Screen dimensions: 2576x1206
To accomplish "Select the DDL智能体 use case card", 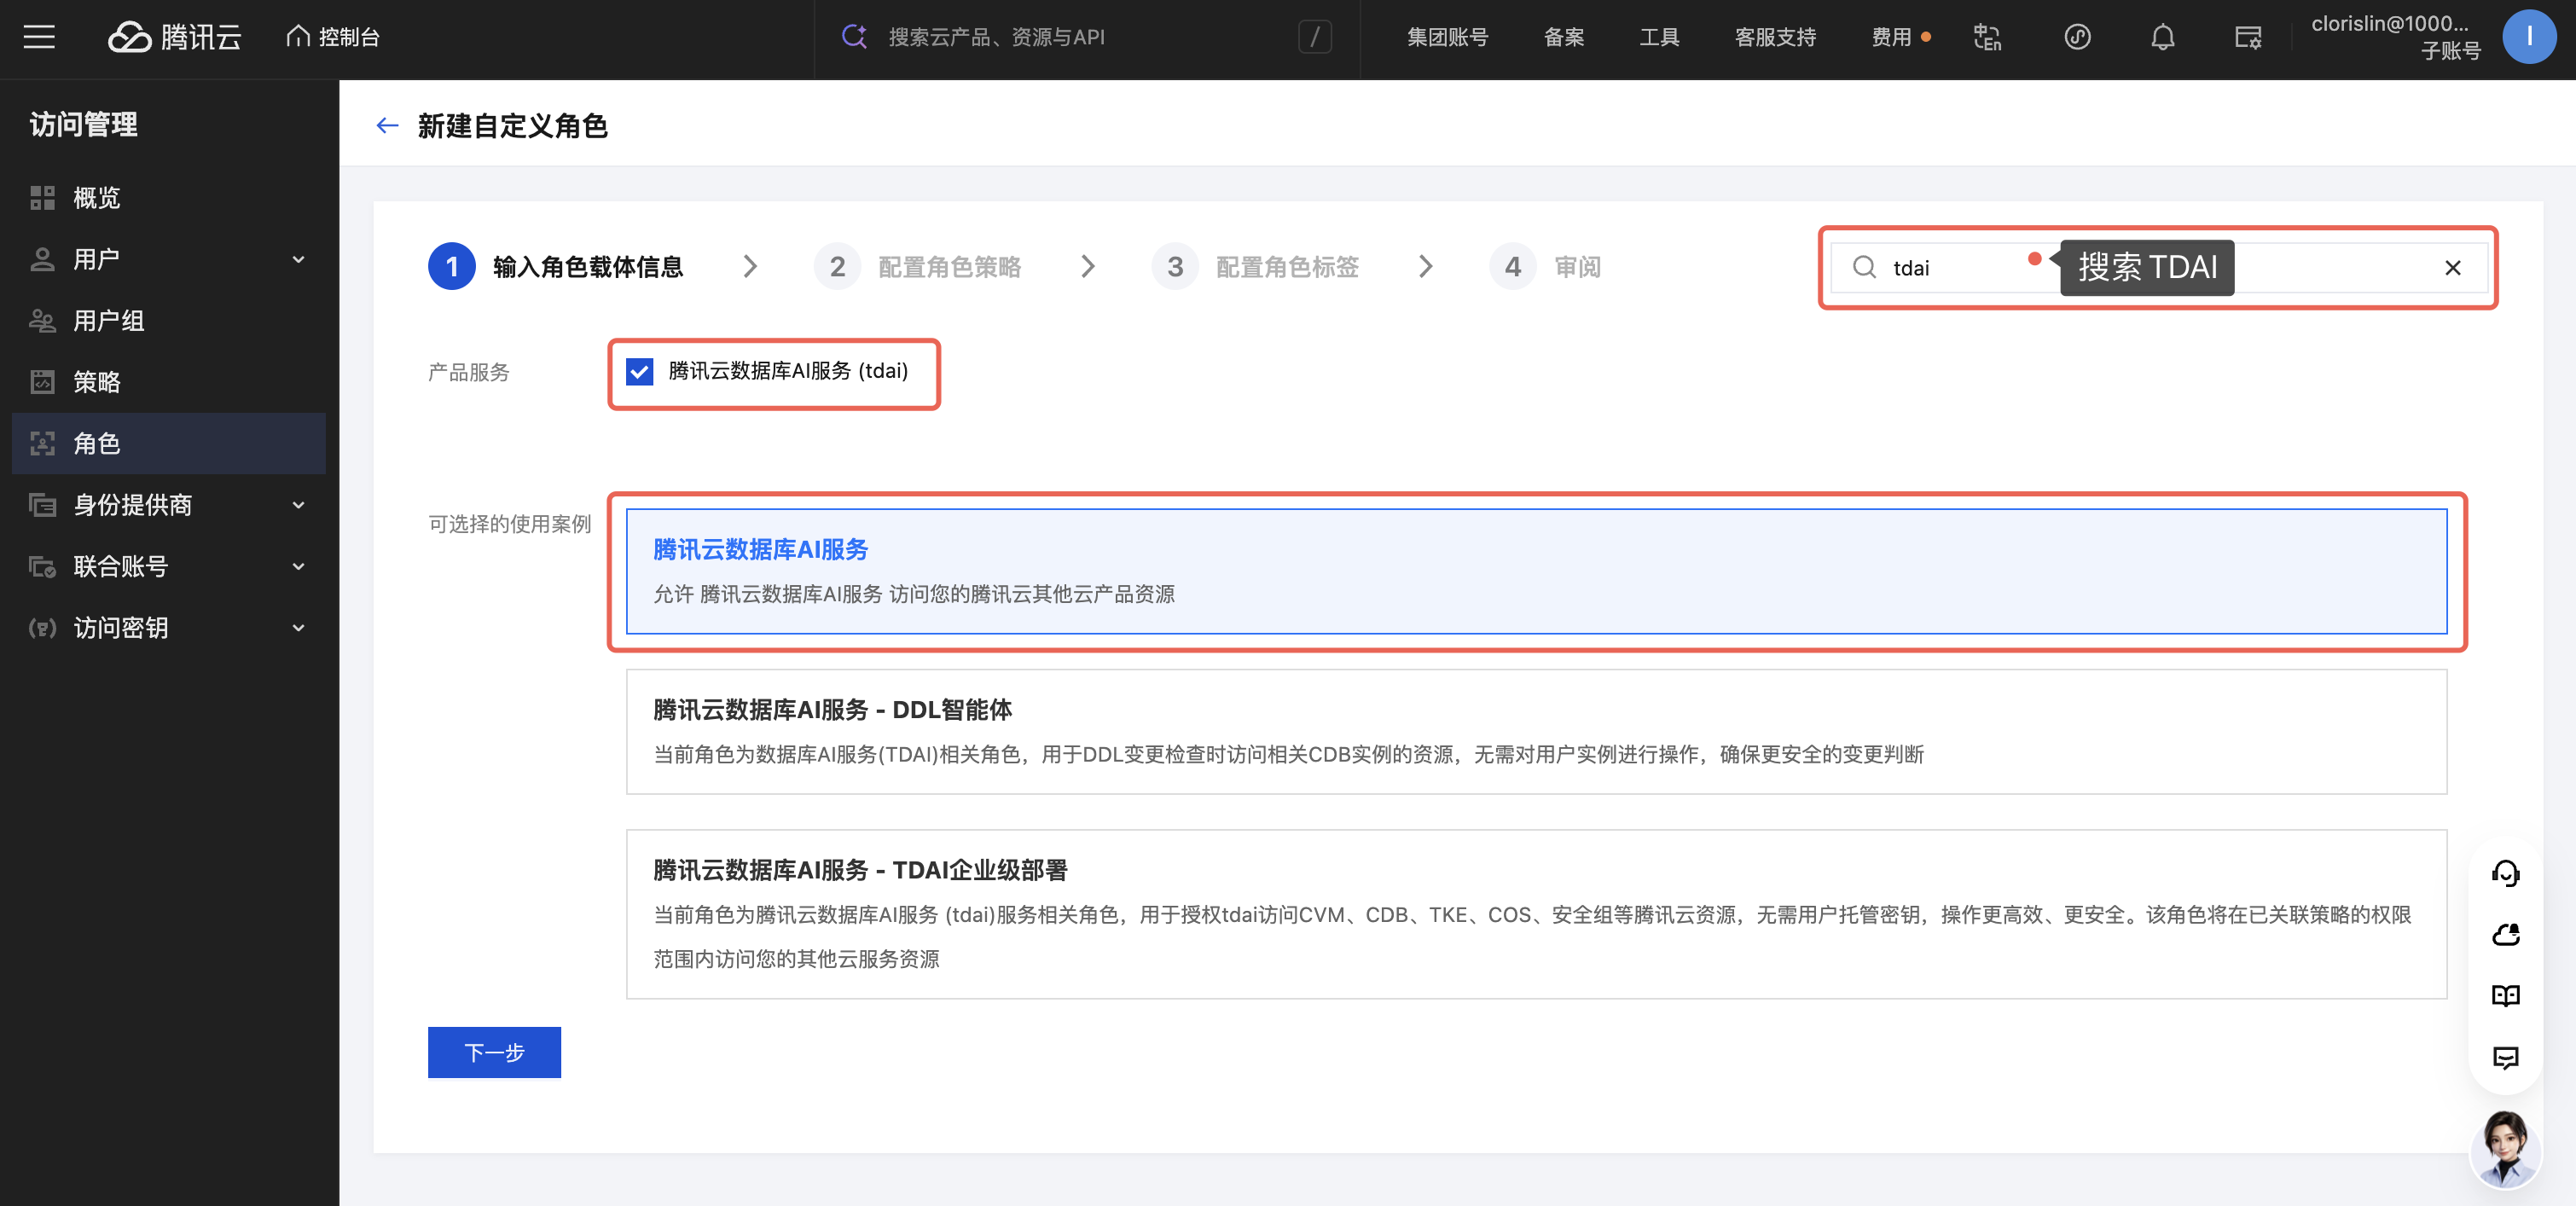I will [1536, 731].
